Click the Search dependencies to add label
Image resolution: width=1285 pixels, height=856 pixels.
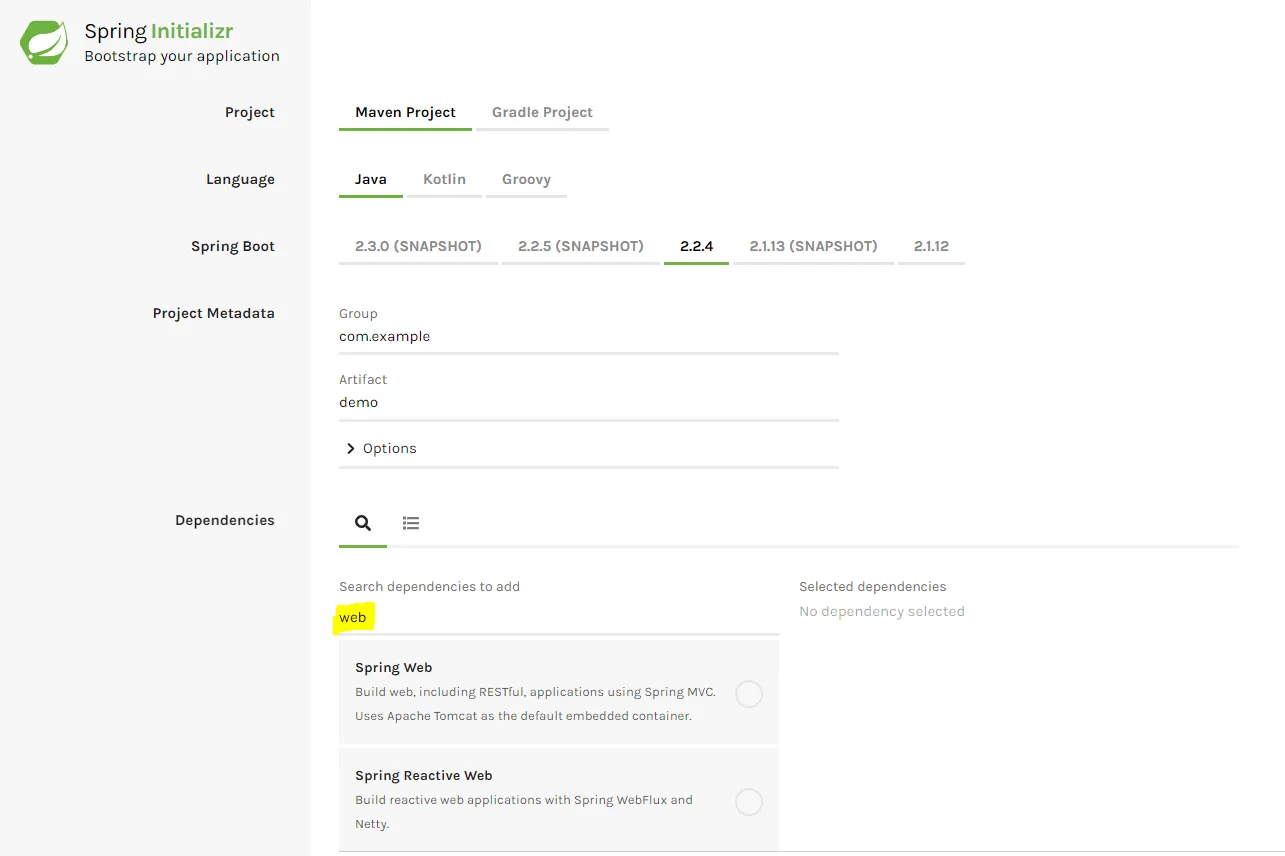point(430,587)
